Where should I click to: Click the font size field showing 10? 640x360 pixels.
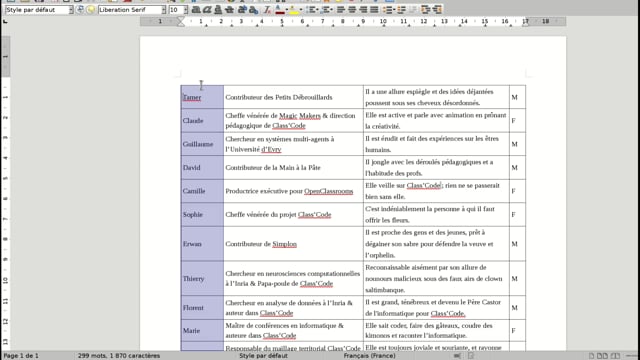[x=176, y=9]
